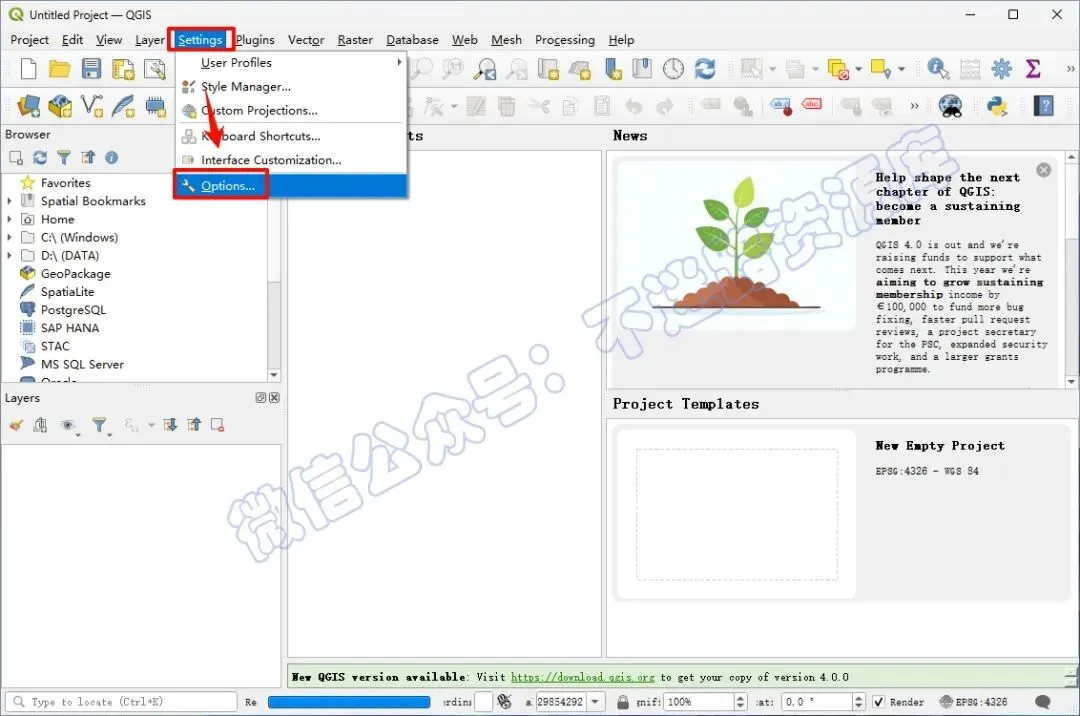Open the Settings menu
The height and width of the screenshot is (716, 1080).
200,40
